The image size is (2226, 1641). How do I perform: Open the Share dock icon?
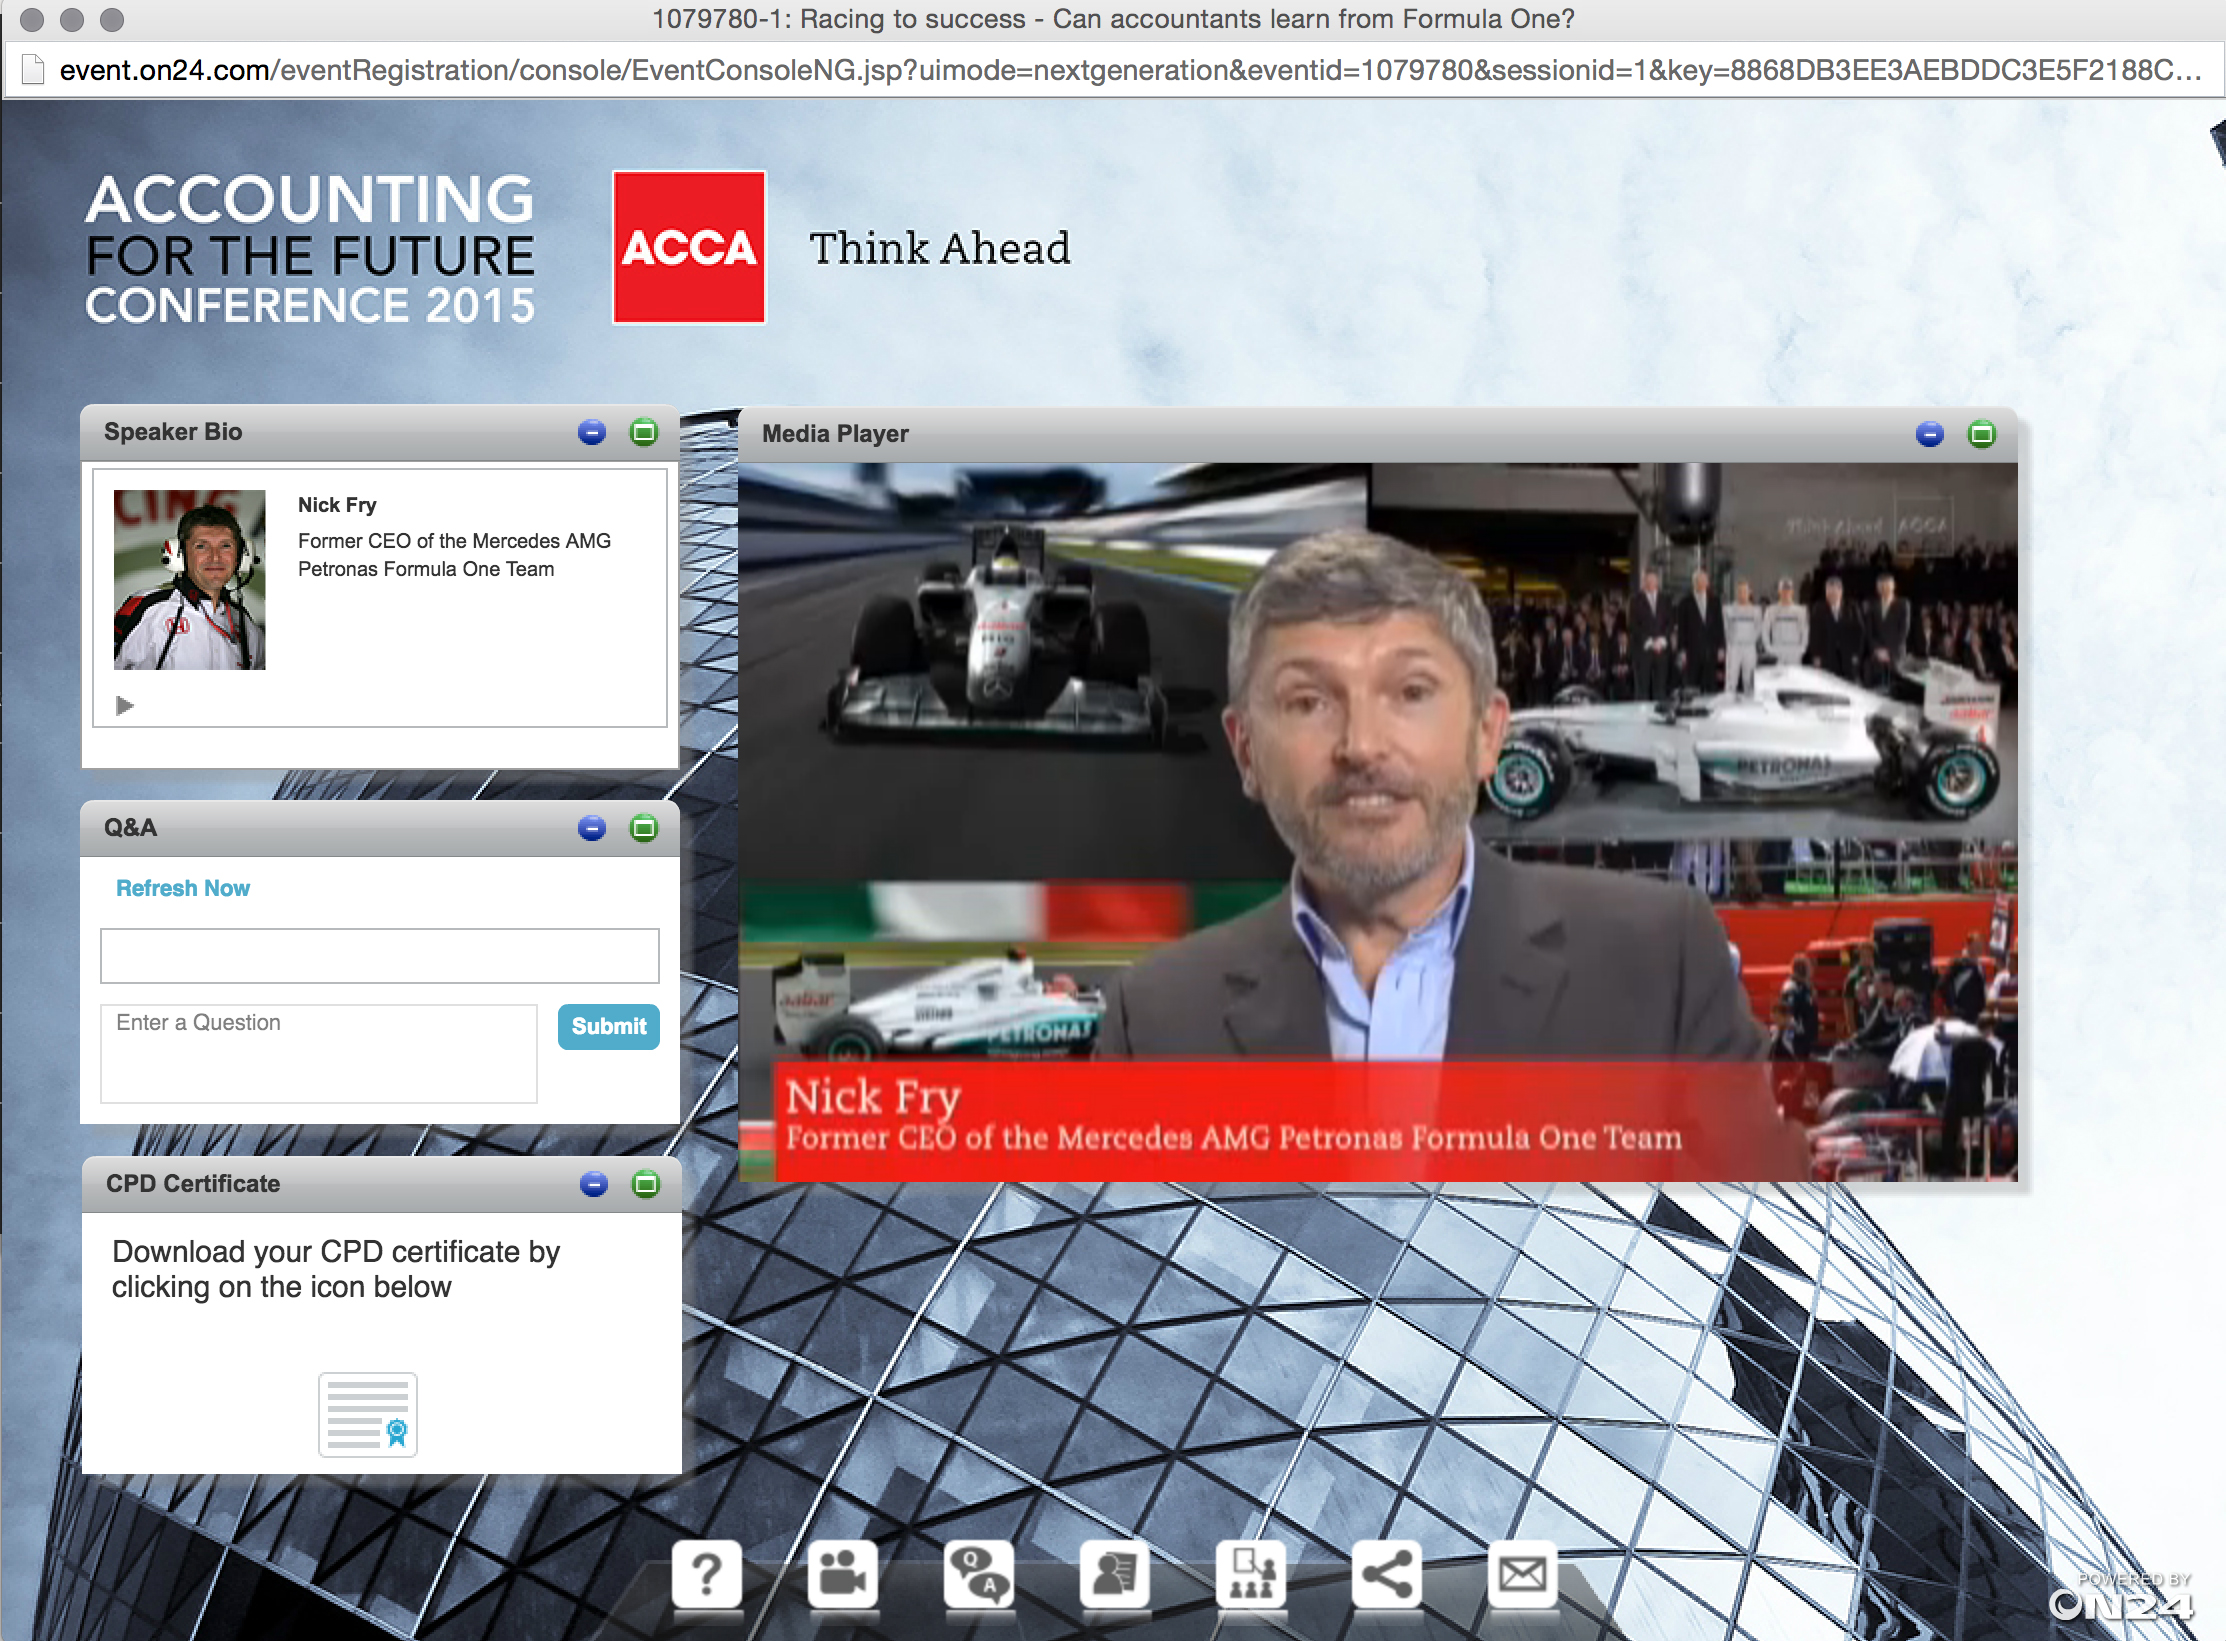point(1387,1575)
